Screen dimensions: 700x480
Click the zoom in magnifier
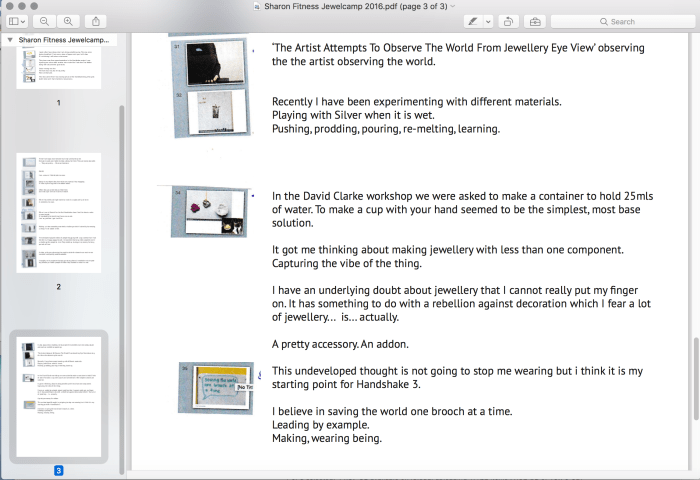point(69,21)
